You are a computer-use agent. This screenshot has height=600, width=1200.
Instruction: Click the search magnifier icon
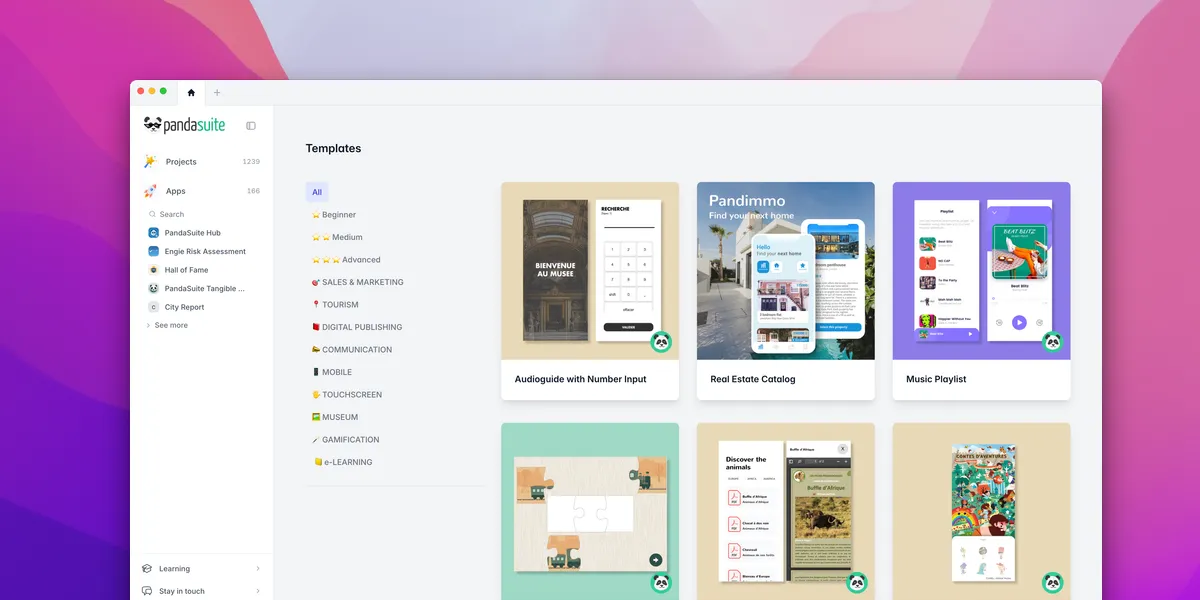(x=153, y=214)
